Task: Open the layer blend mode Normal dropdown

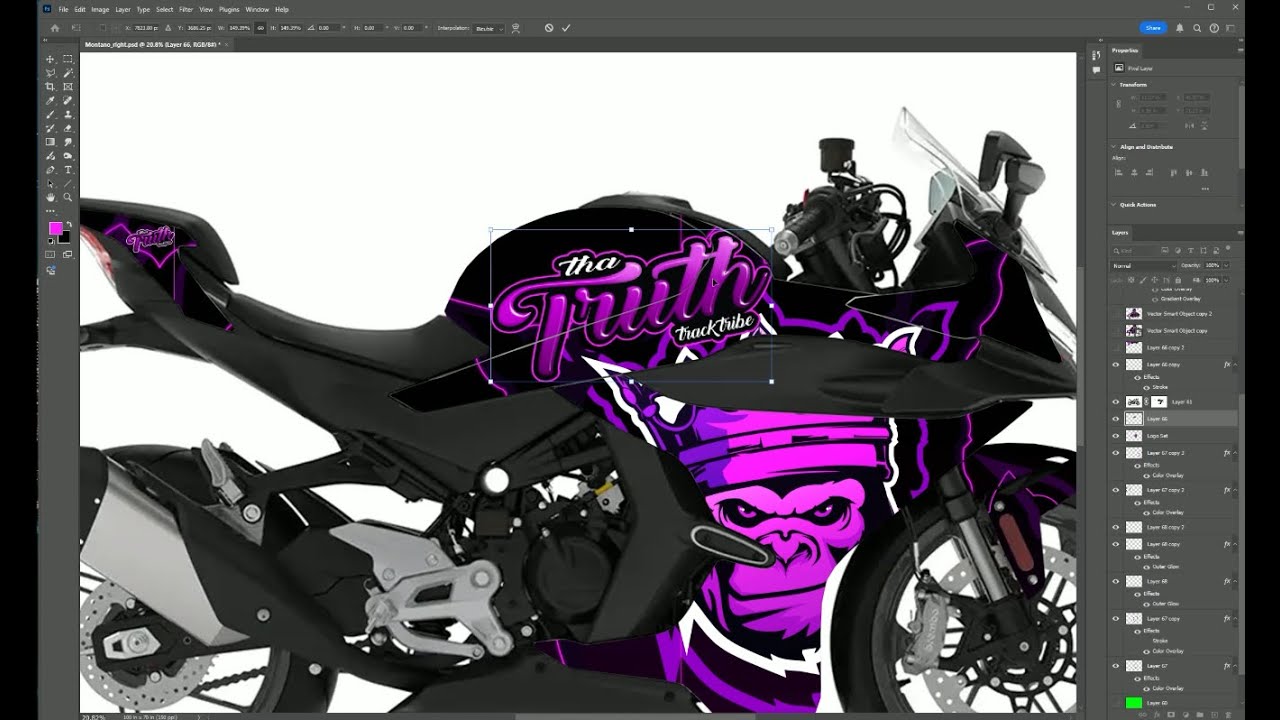Action: tap(1143, 266)
